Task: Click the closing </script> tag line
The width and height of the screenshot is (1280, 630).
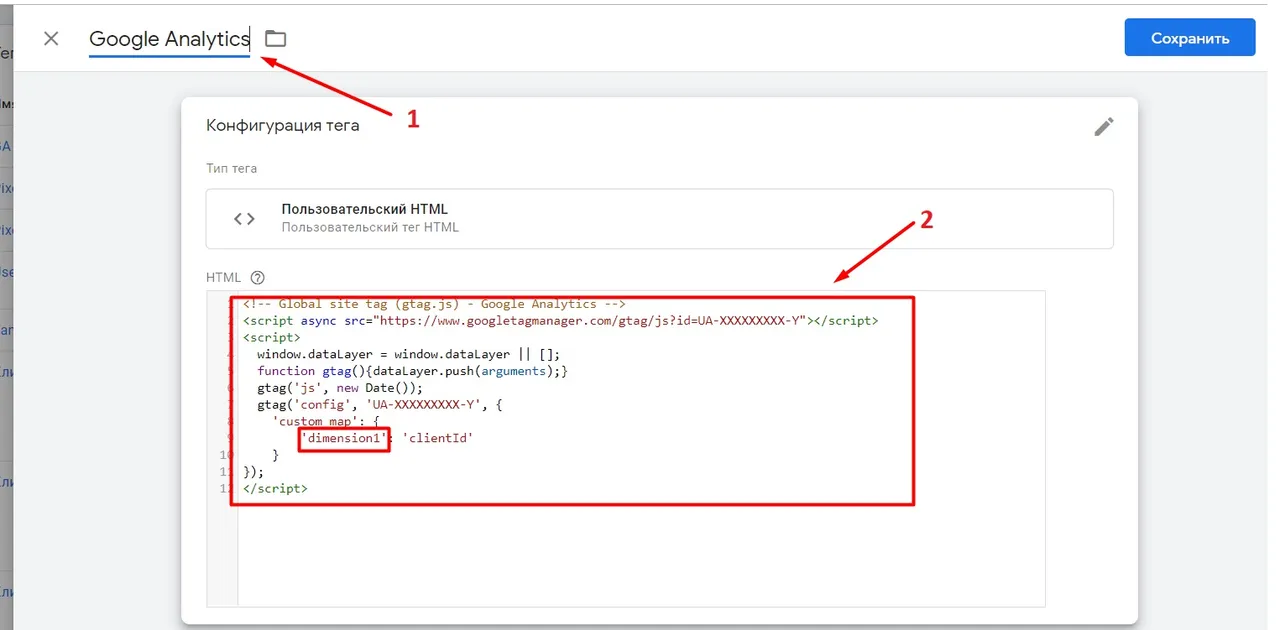Action: (x=275, y=489)
